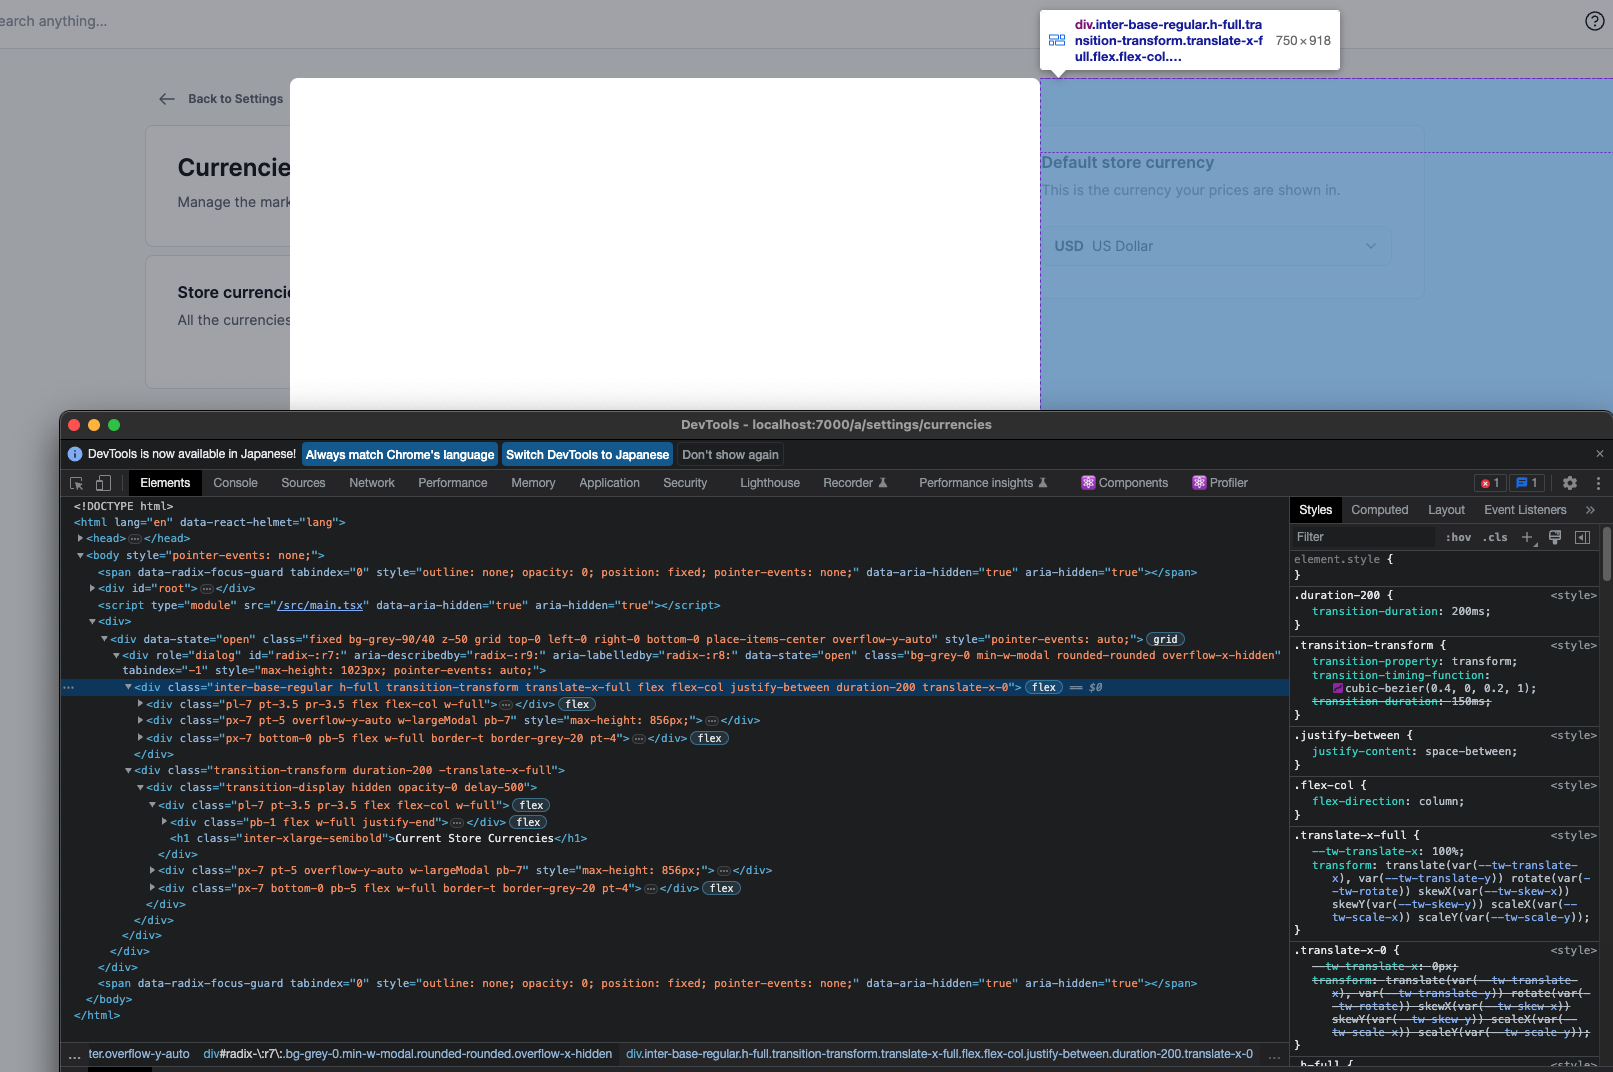The height and width of the screenshot is (1072, 1613).
Task: Open the Application tab
Action: 609,483
